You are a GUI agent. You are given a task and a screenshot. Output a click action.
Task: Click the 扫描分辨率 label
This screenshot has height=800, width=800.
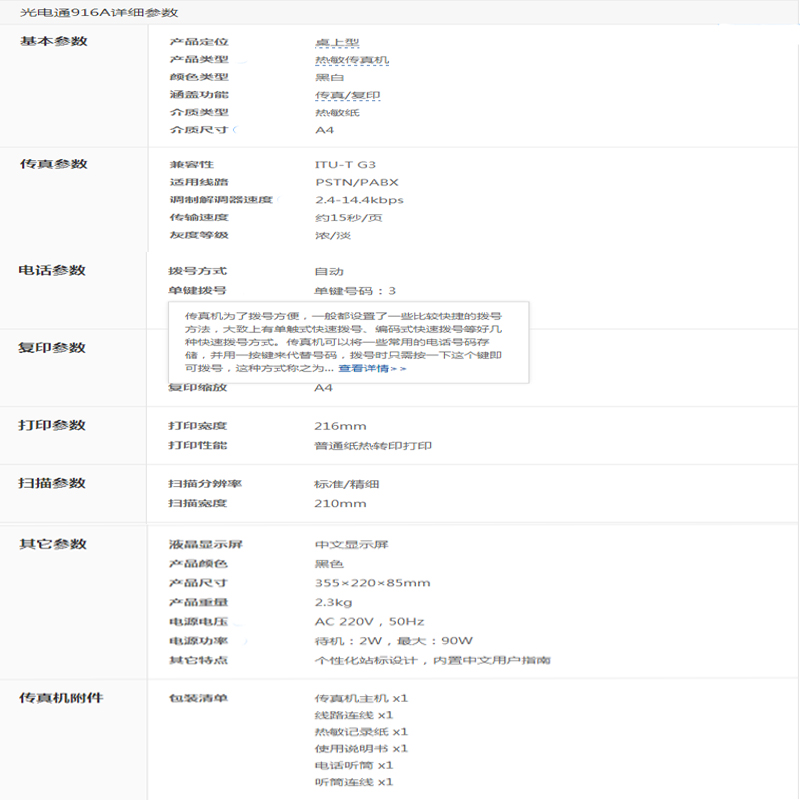(x=205, y=484)
